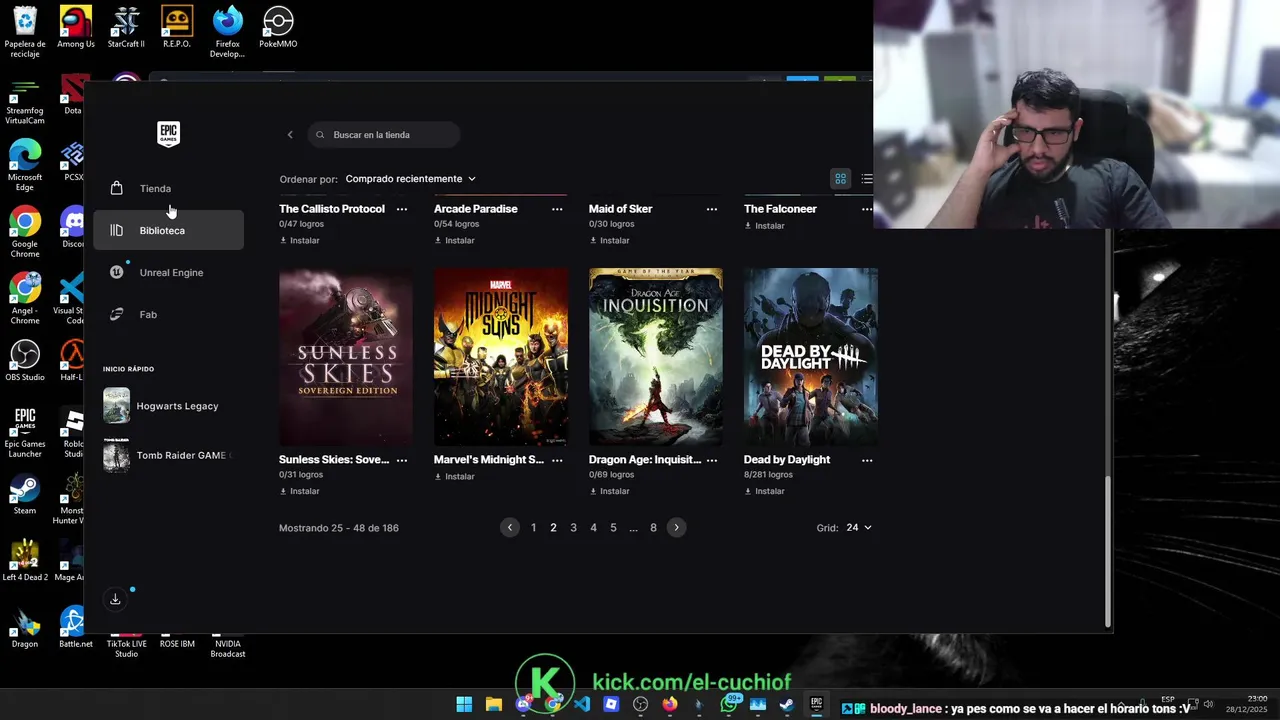
Task: Open PokeMMO desktop shortcut
Action: click(278, 28)
